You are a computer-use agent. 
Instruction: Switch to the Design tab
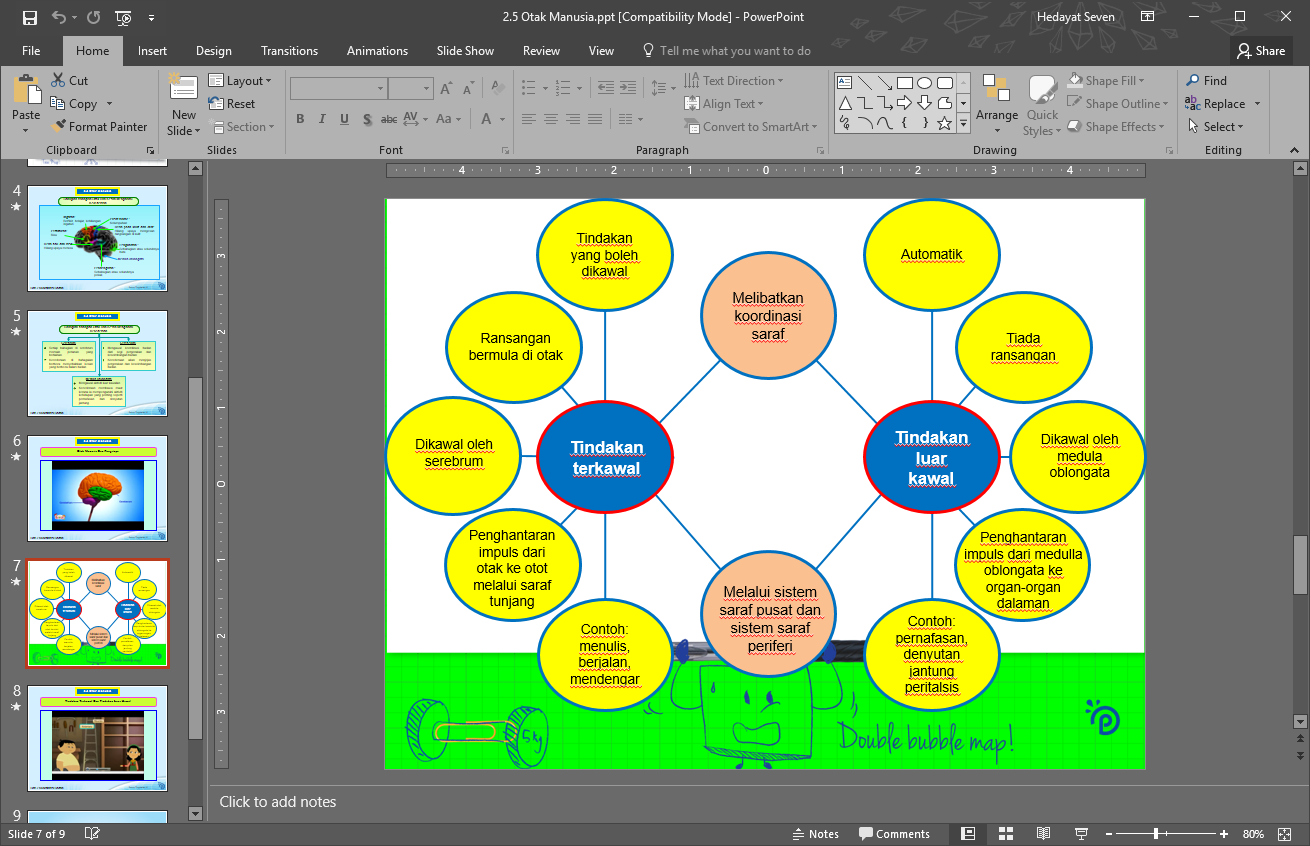click(213, 51)
